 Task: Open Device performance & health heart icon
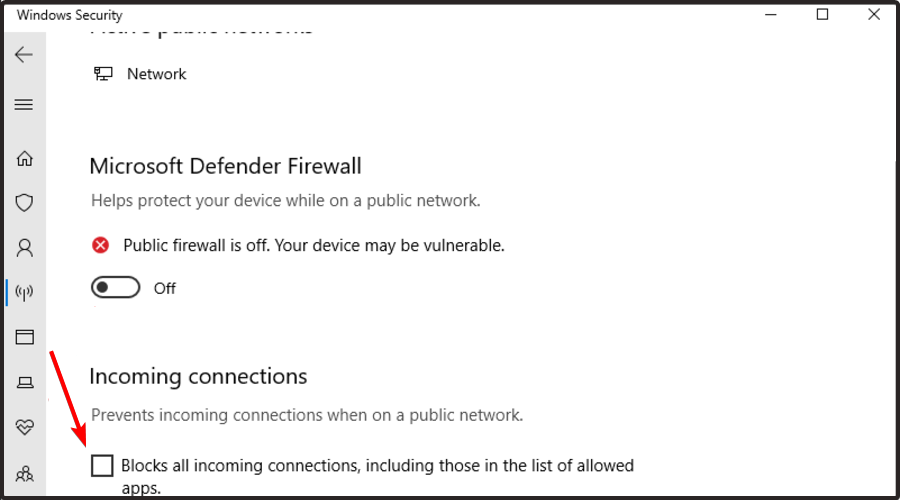(x=24, y=427)
